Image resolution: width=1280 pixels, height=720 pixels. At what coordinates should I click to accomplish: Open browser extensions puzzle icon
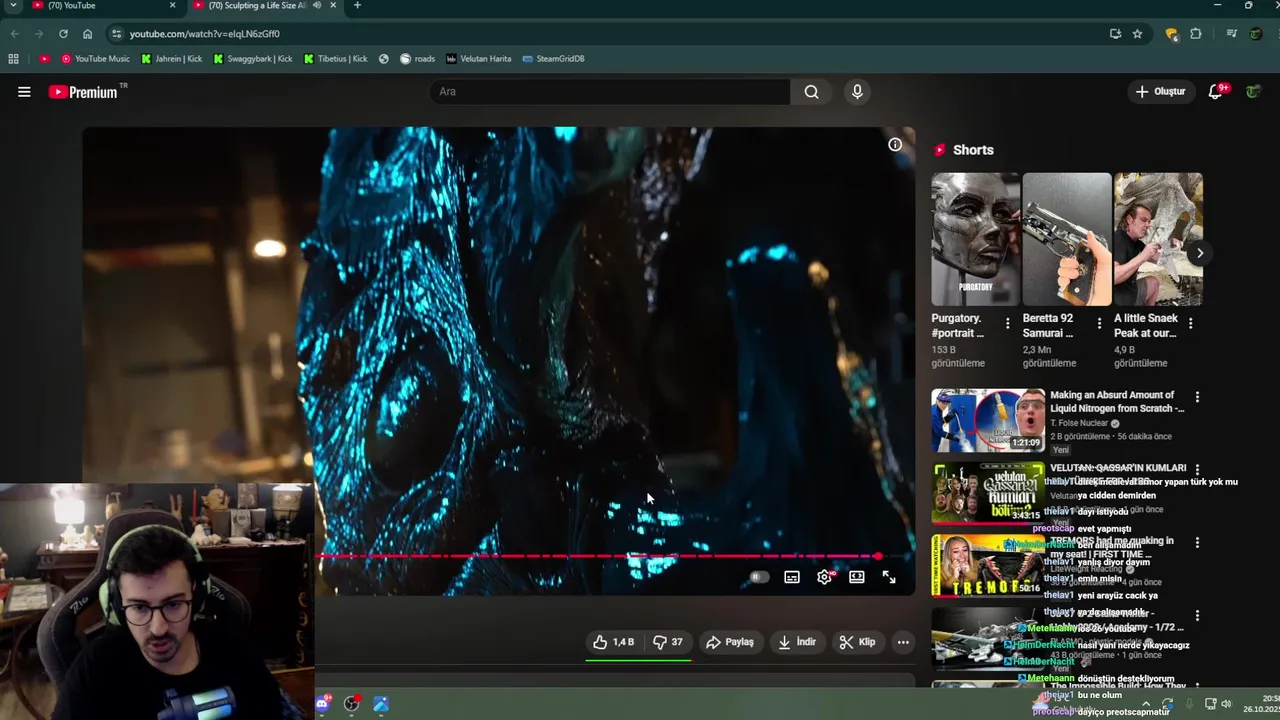point(1196,34)
